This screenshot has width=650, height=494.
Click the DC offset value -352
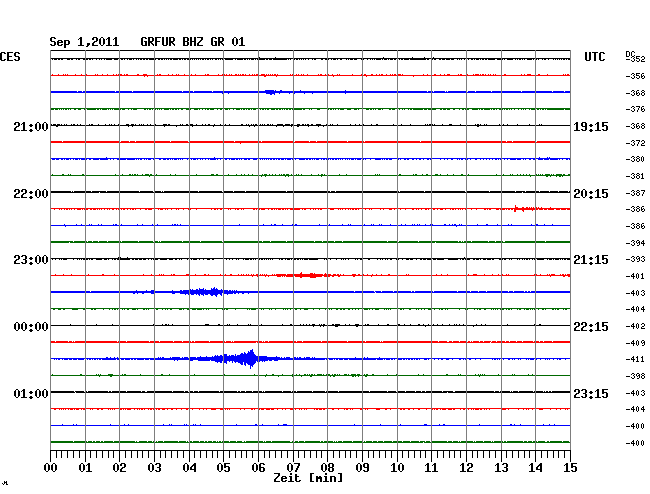(635, 59)
